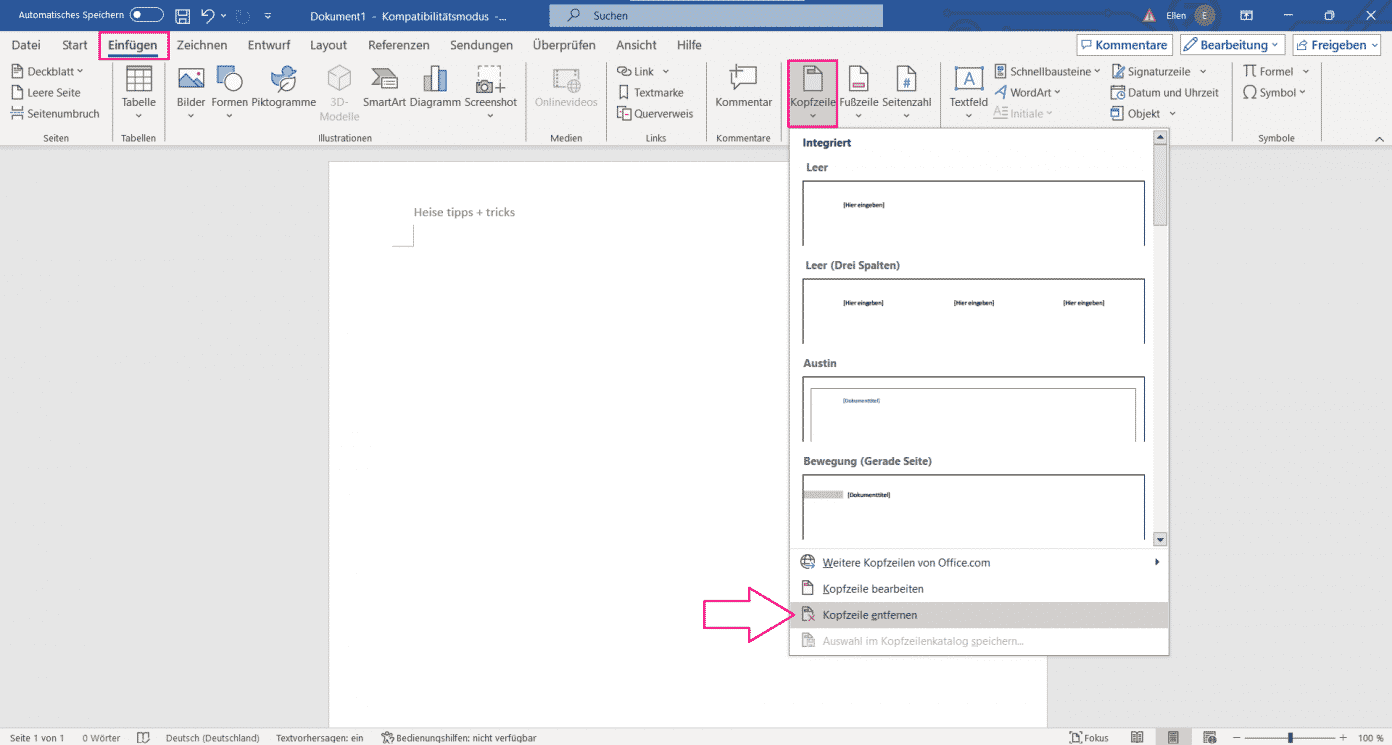Click the zoom slider in status bar
The height and width of the screenshot is (745, 1392).
(1289, 738)
